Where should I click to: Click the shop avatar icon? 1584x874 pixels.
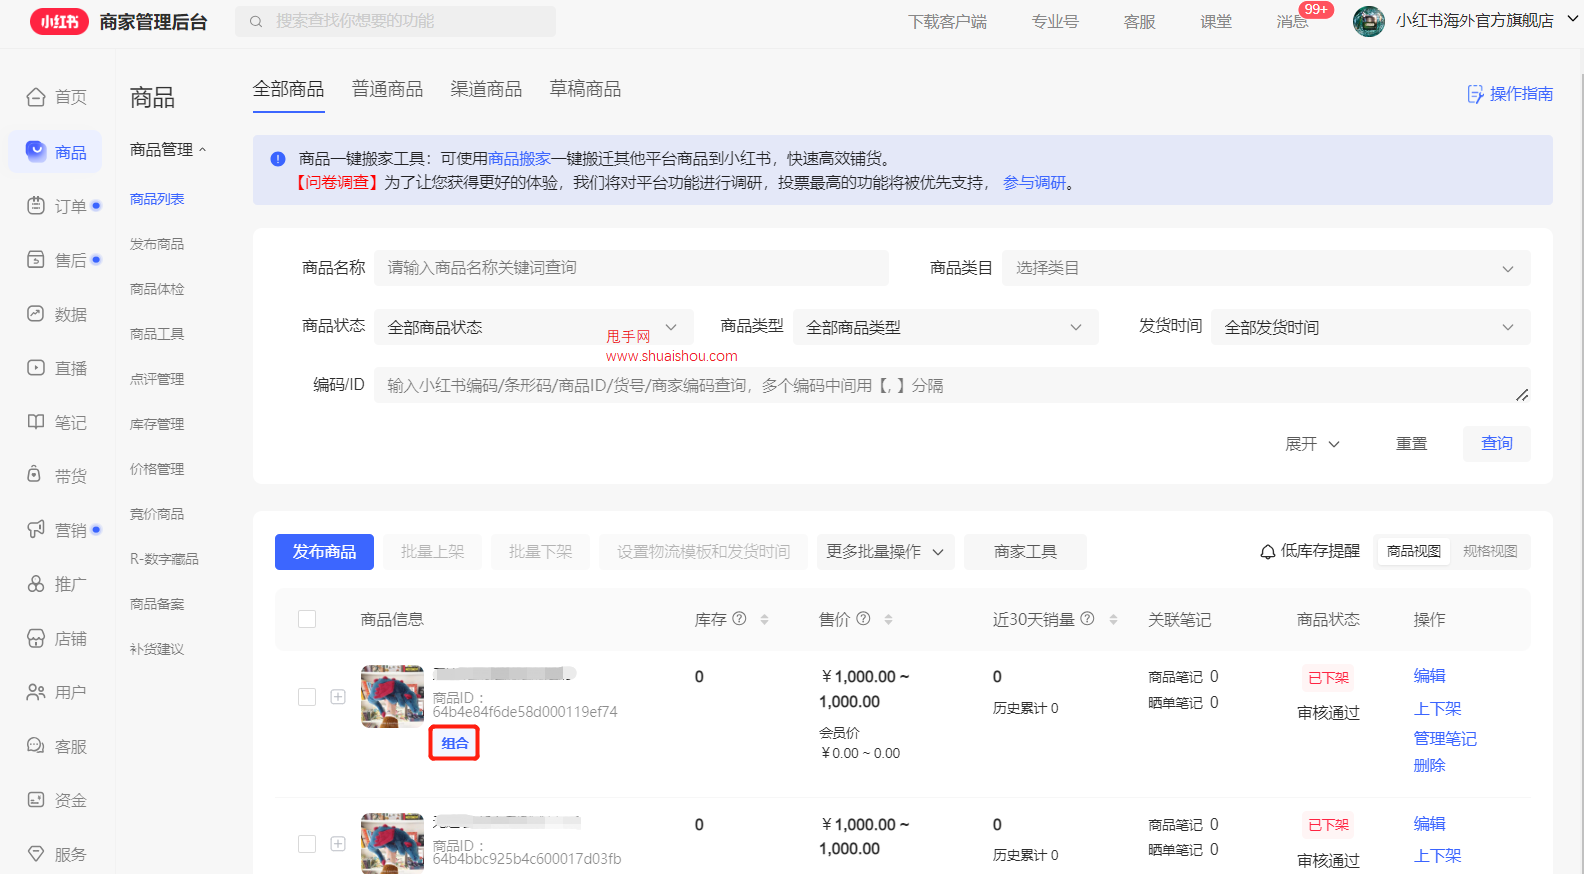click(x=1369, y=21)
